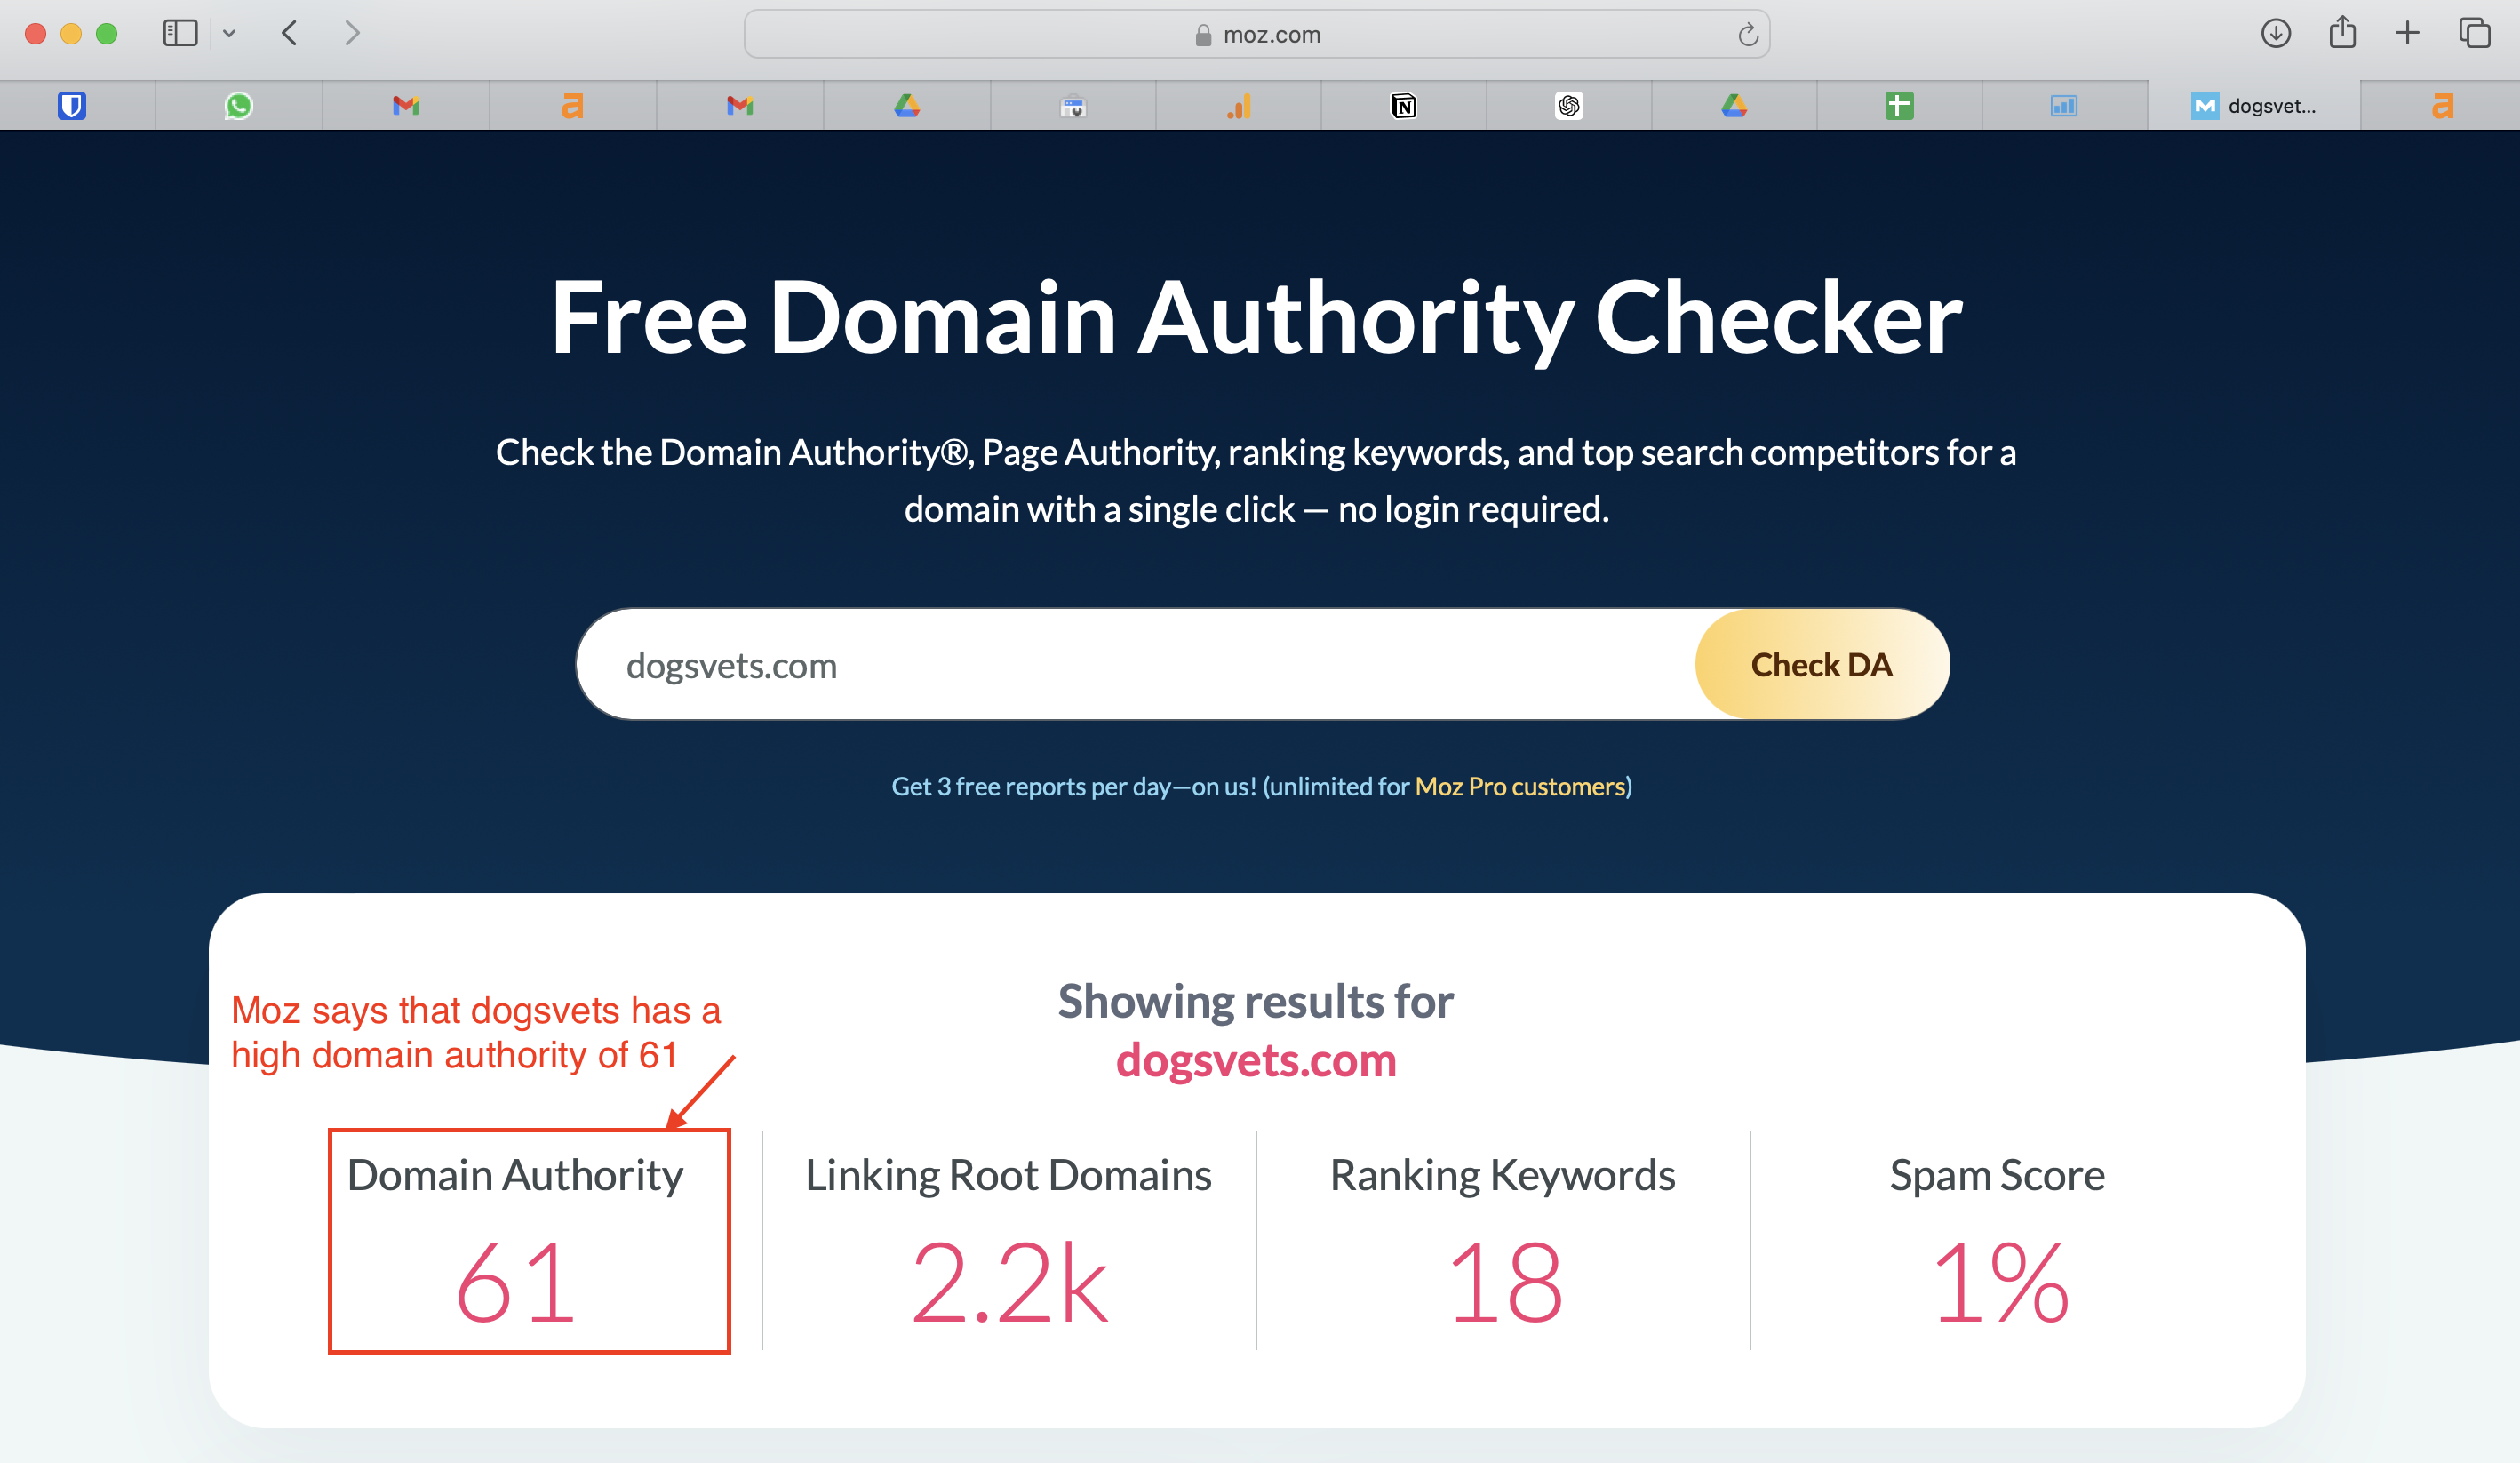Image resolution: width=2520 pixels, height=1463 pixels.
Task: Open the Share menu
Action: pos(2342,32)
